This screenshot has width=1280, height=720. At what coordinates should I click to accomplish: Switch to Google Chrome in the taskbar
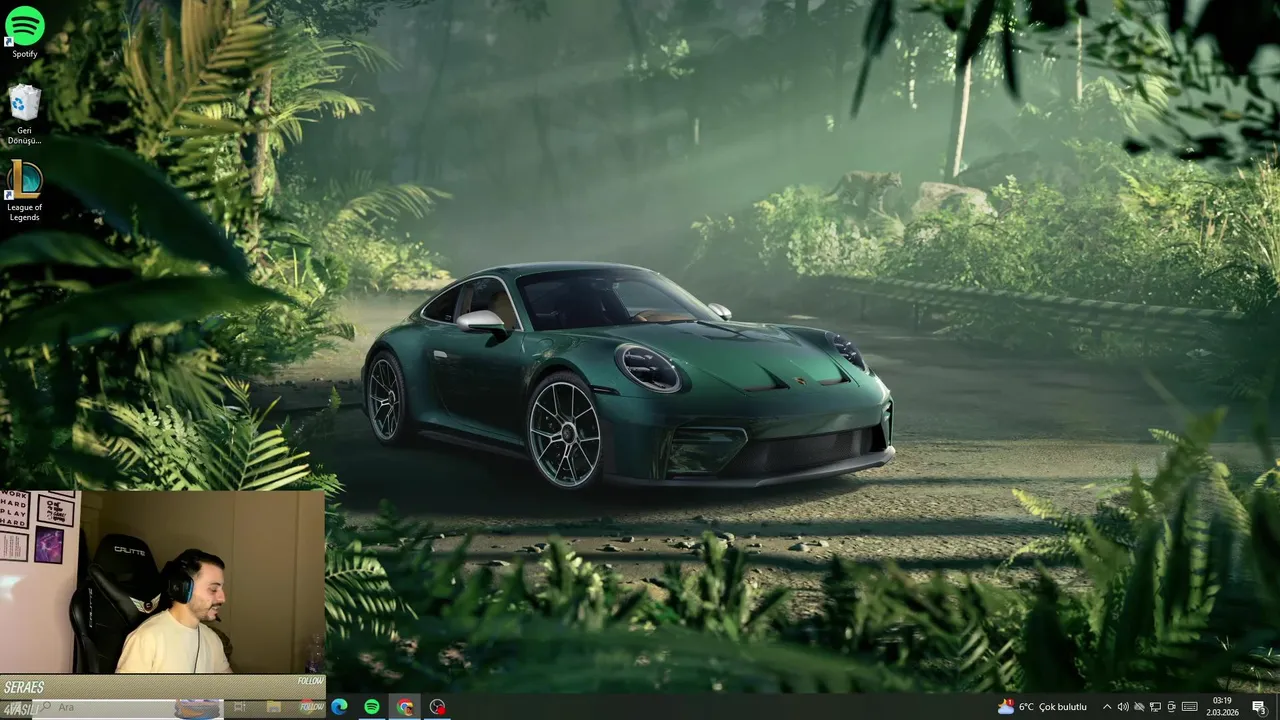pos(404,707)
